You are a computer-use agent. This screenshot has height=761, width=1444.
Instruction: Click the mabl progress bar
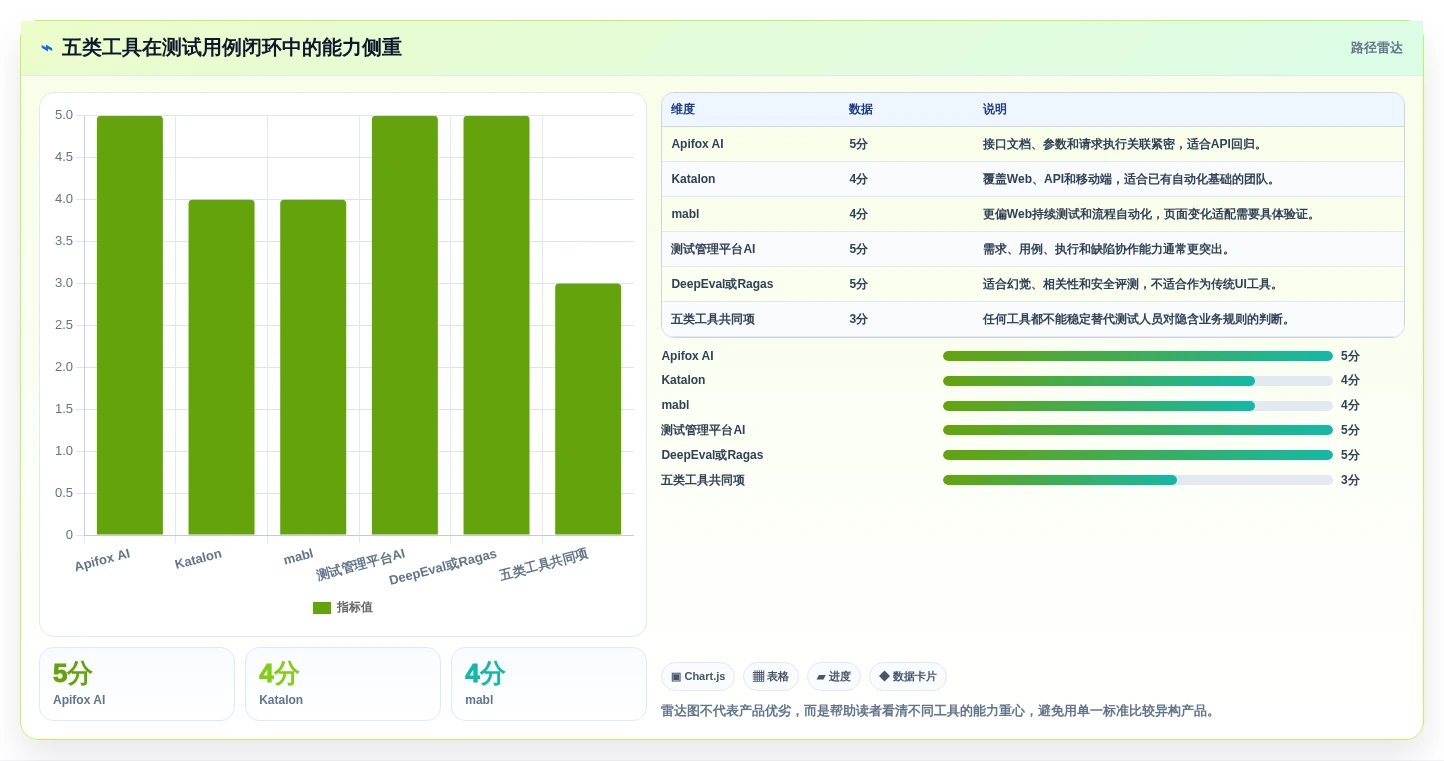1138,406
